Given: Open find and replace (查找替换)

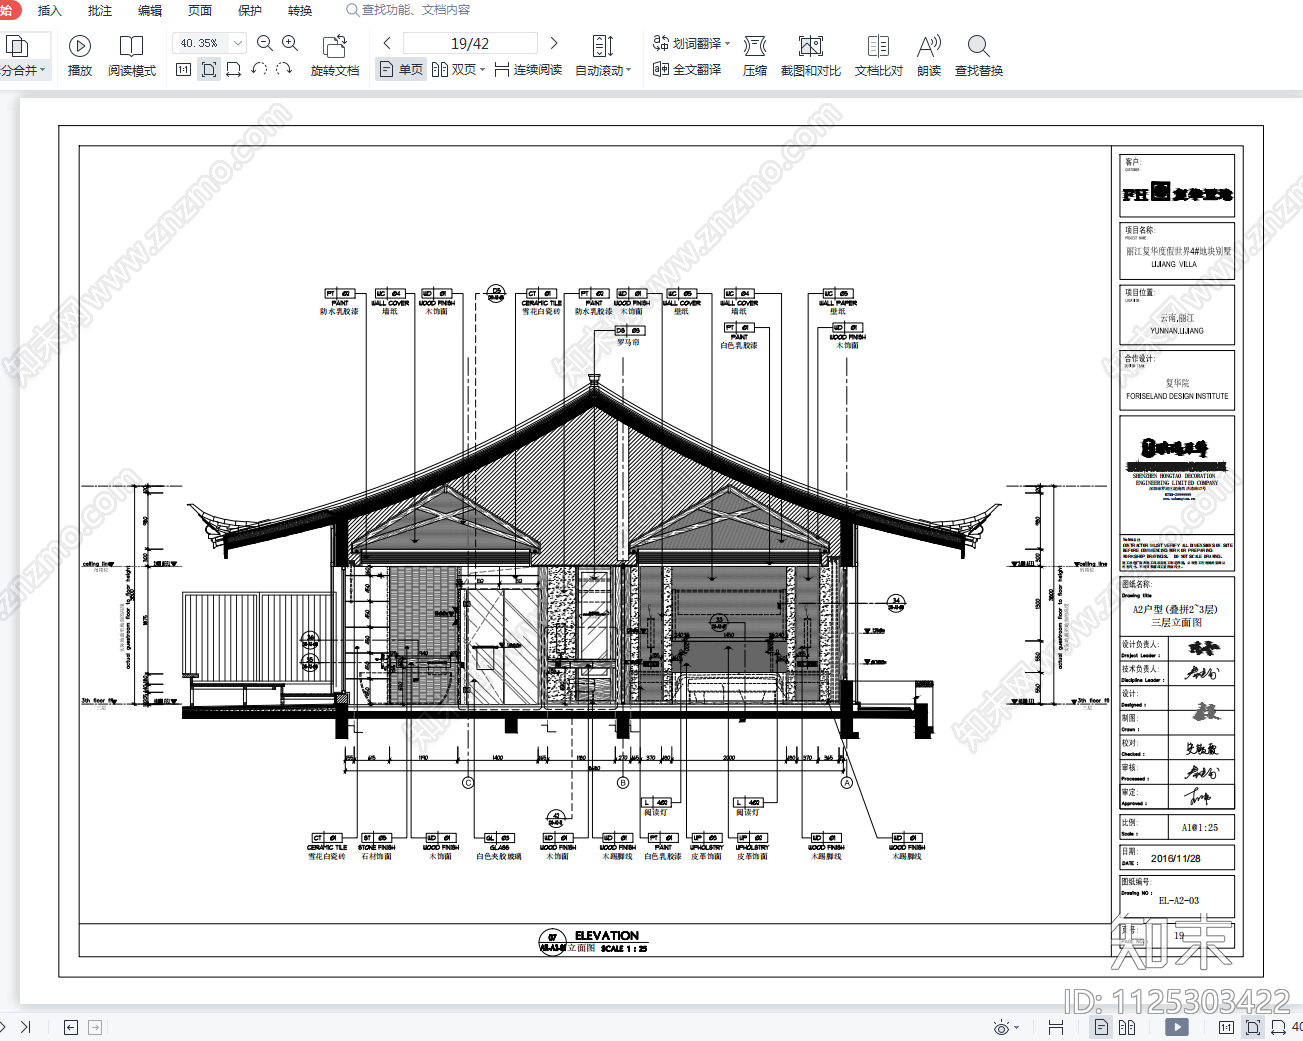Looking at the screenshot, I should pos(979,56).
